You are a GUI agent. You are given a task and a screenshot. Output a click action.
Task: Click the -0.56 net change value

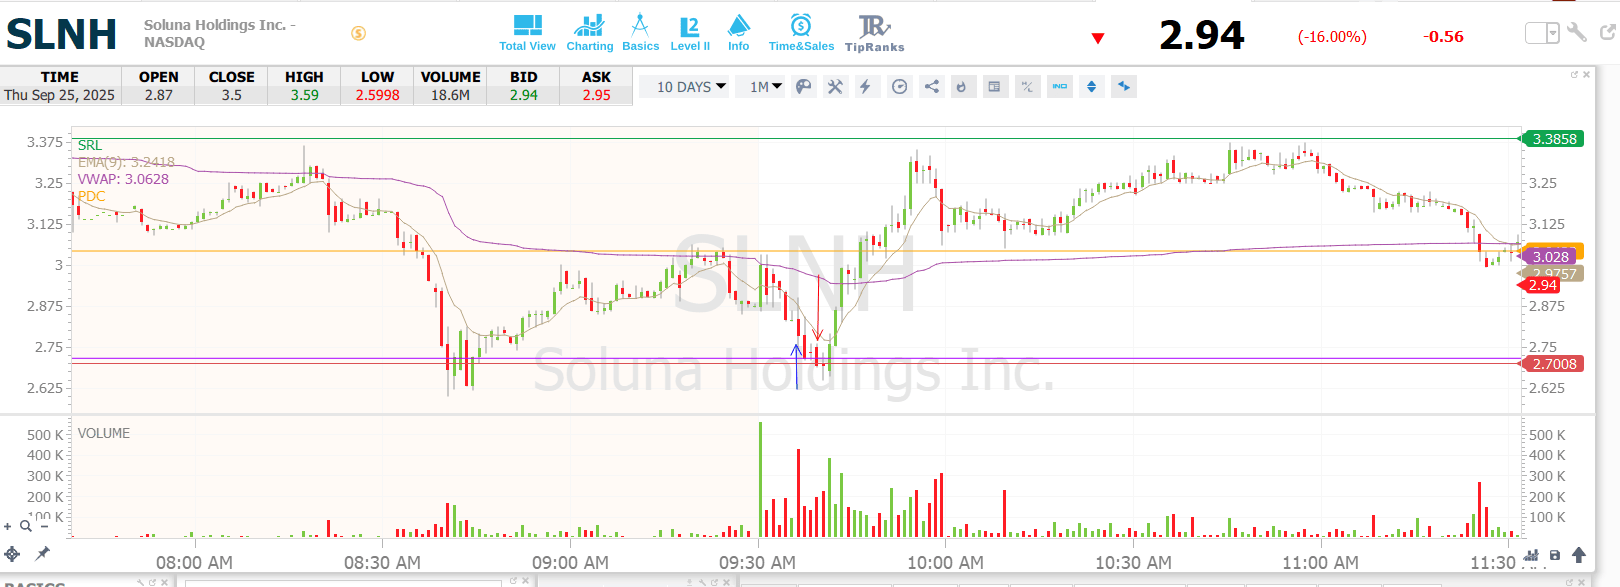click(x=1443, y=37)
